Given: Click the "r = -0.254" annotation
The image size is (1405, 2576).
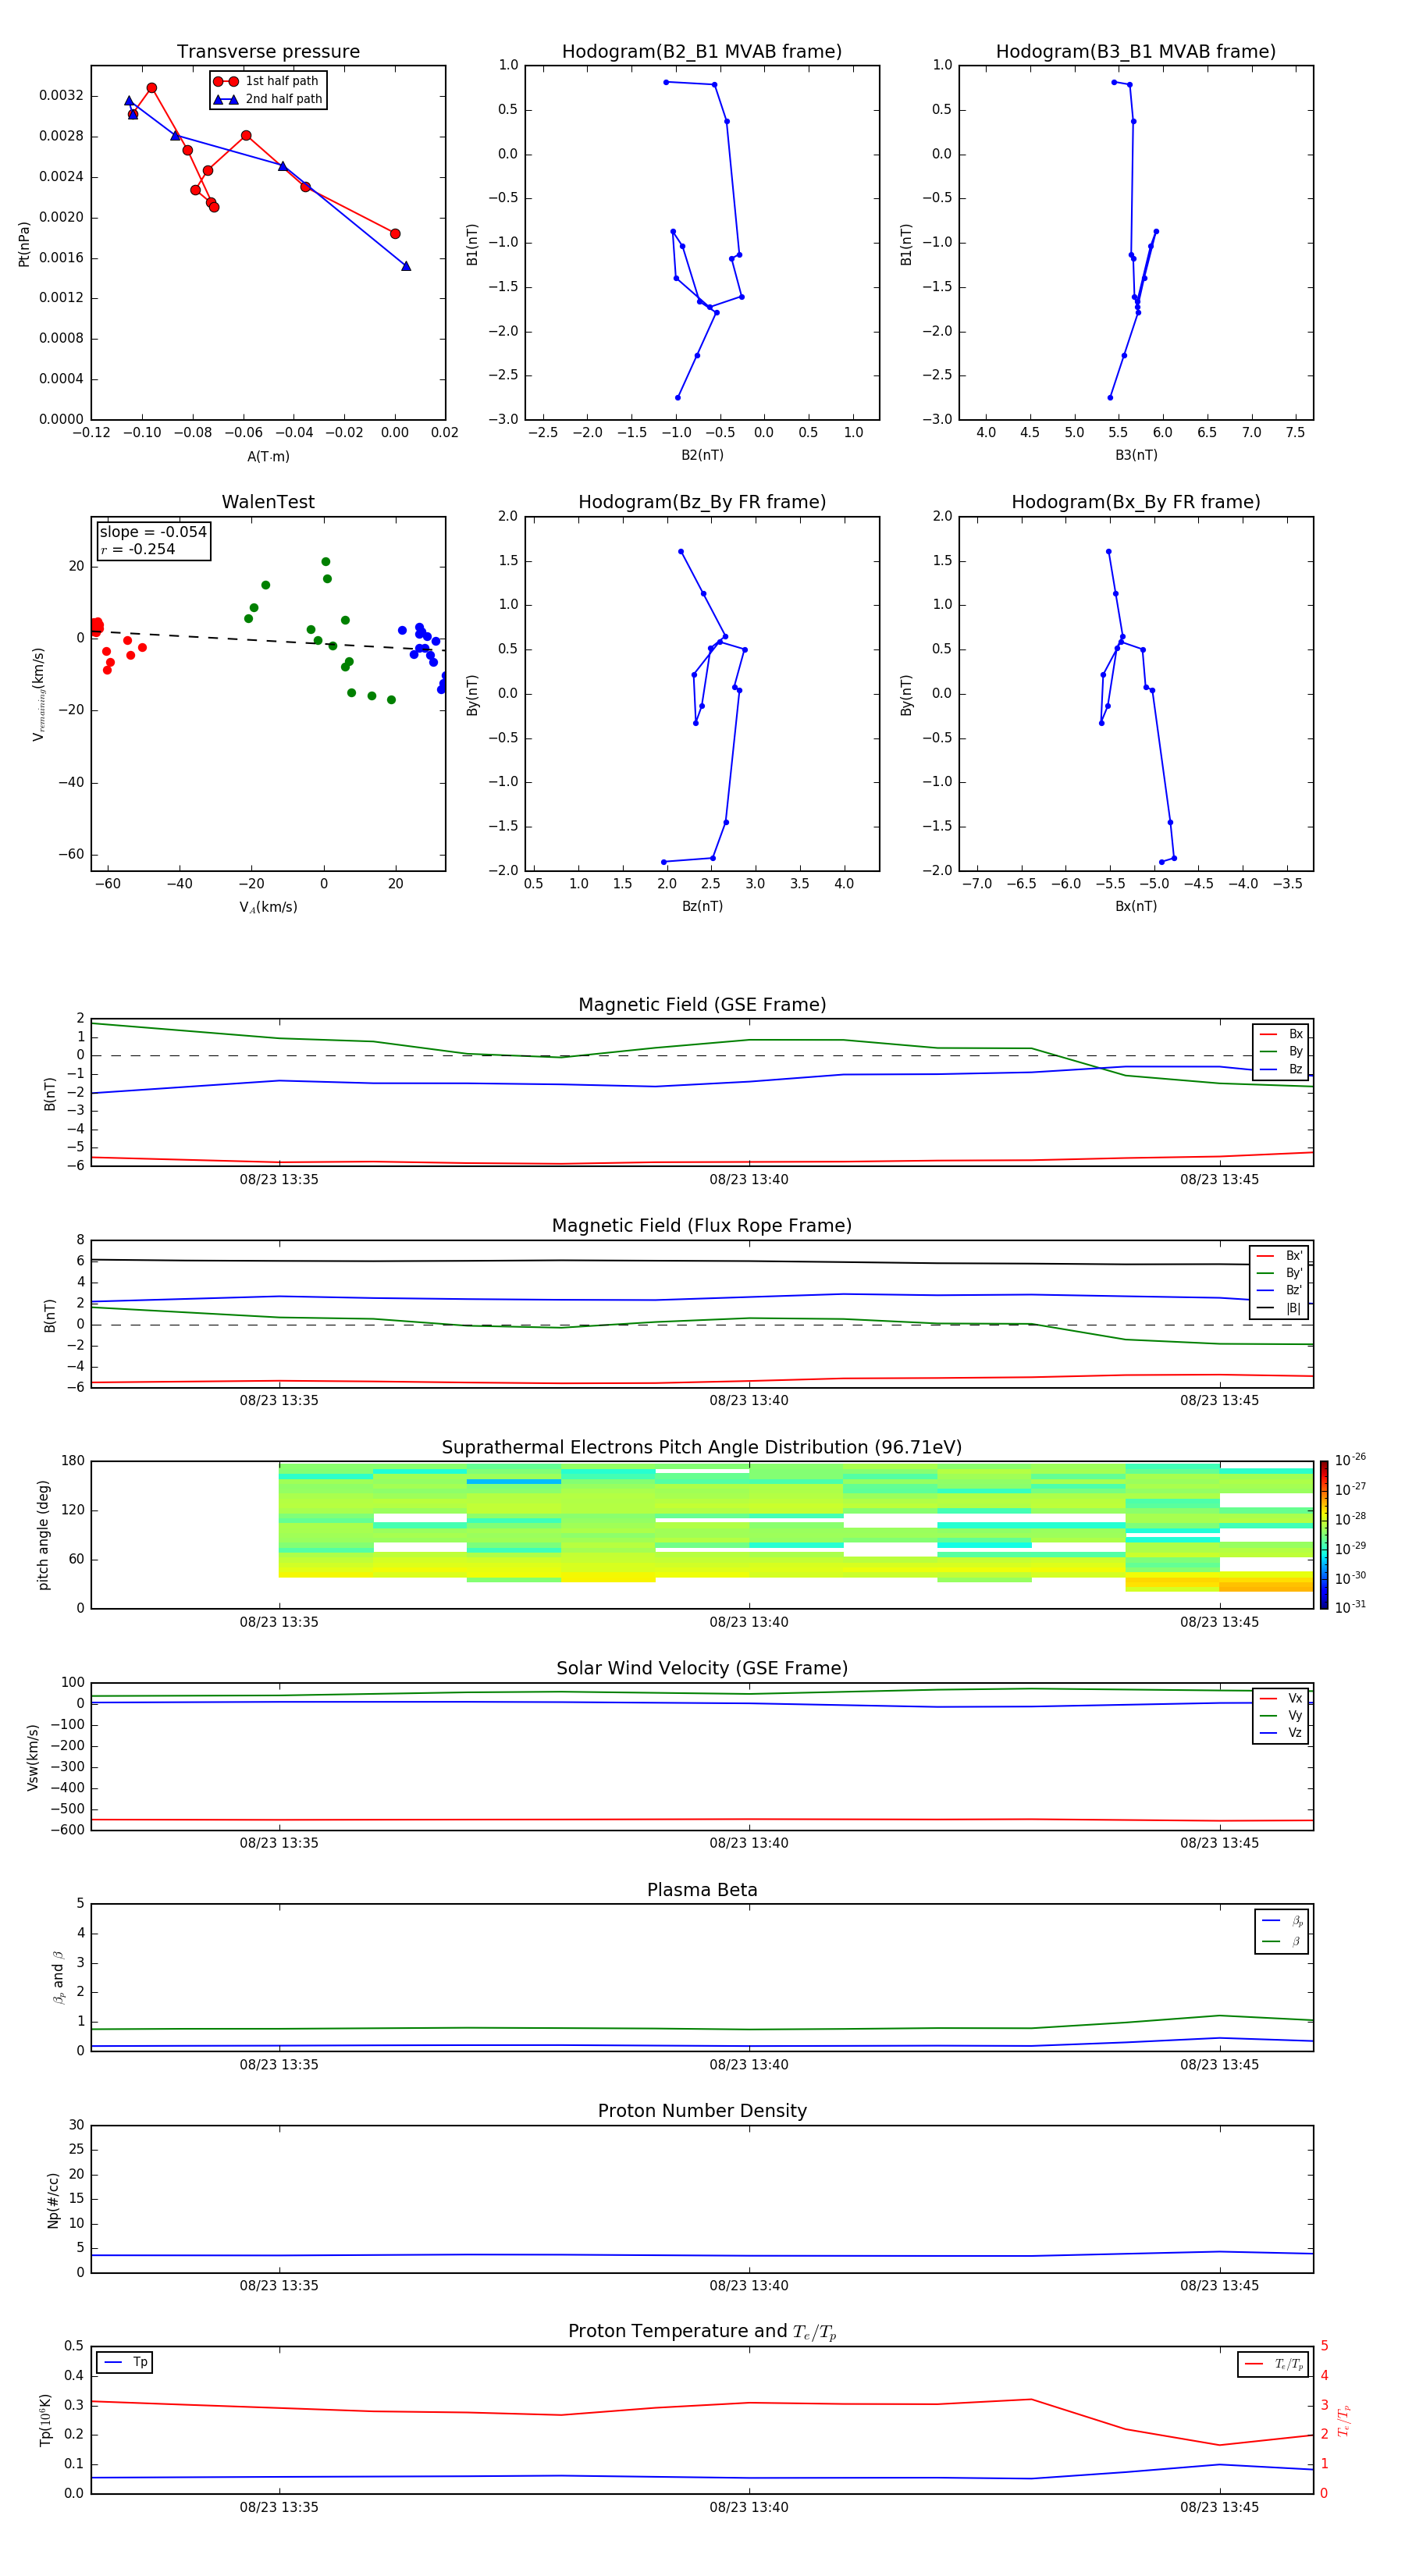Looking at the screenshot, I should pyautogui.click(x=138, y=550).
